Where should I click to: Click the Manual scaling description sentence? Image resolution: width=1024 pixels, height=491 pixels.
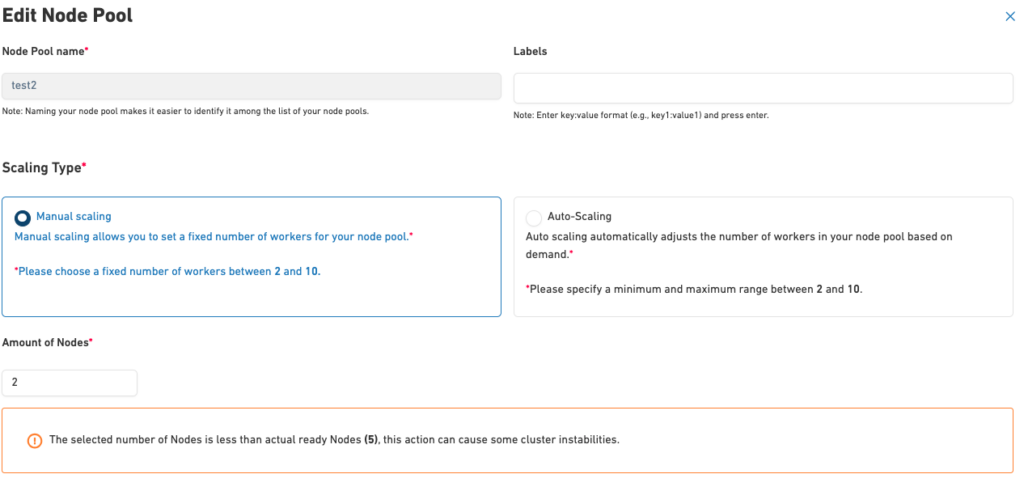pos(214,237)
